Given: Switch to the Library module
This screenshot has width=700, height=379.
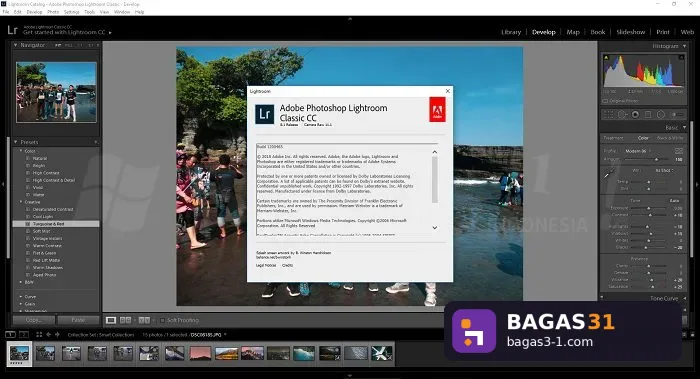Looking at the screenshot, I should click(511, 32).
